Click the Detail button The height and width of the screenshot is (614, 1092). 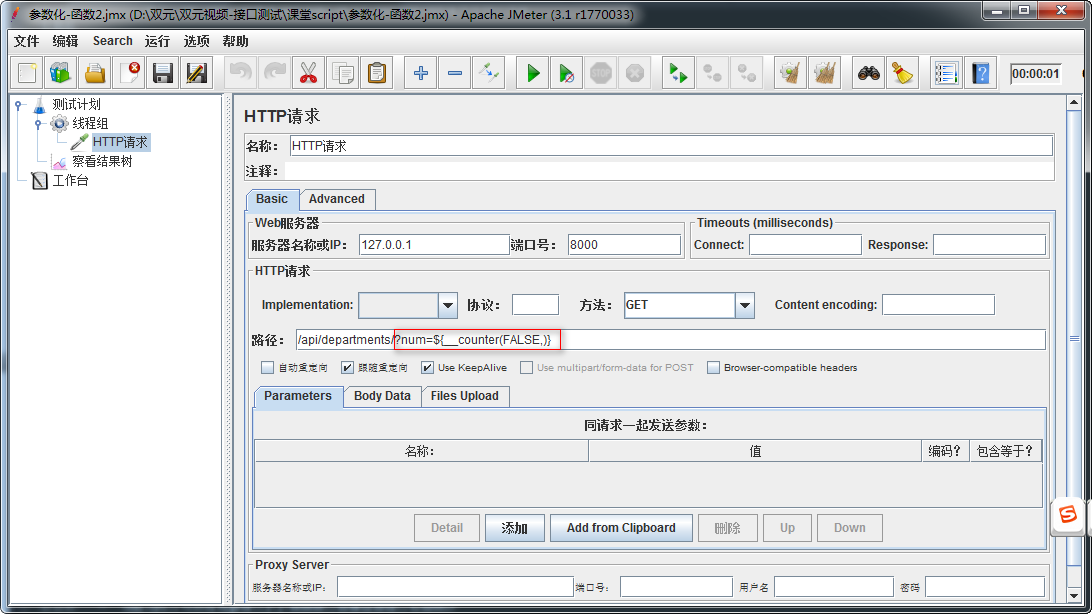pyautogui.click(x=447, y=528)
